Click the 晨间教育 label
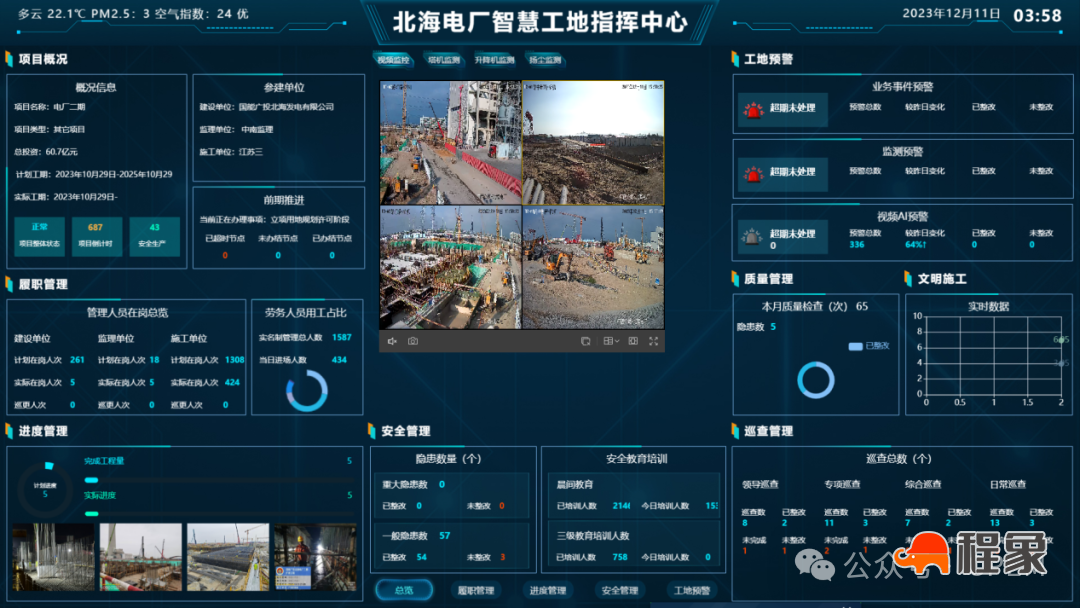1080x608 pixels. 575,484
